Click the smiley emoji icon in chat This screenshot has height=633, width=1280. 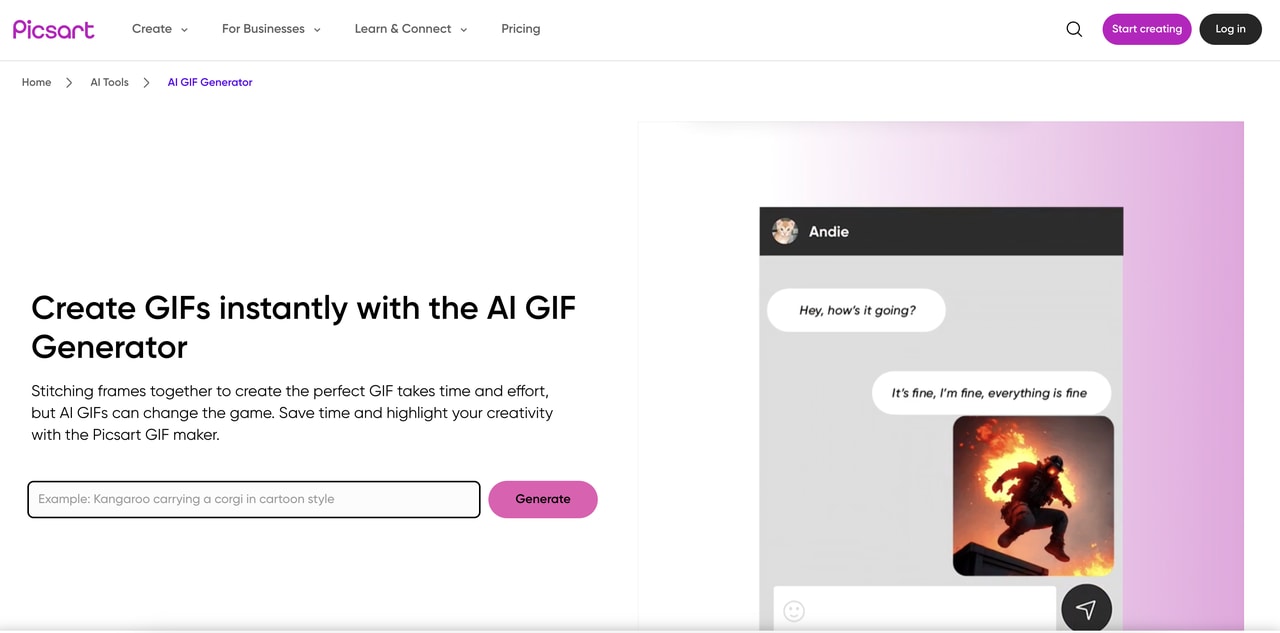tap(794, 611)
